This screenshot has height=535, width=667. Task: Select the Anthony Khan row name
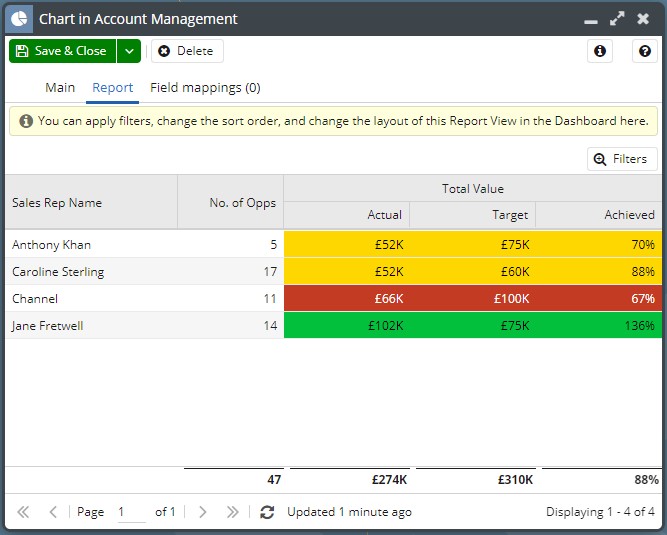[51, 245]
